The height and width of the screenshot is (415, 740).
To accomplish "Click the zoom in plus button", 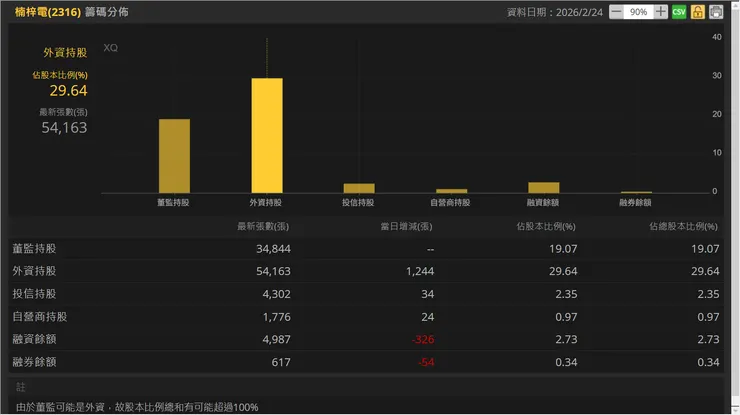I will 661,12.
